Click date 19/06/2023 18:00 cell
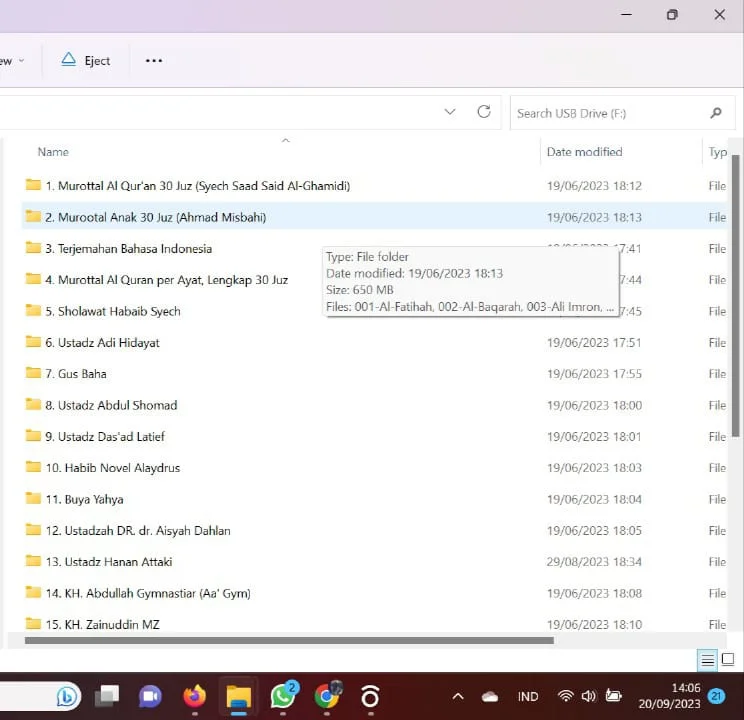This screenshot has height=720, width=744. (x=594, y=405)
